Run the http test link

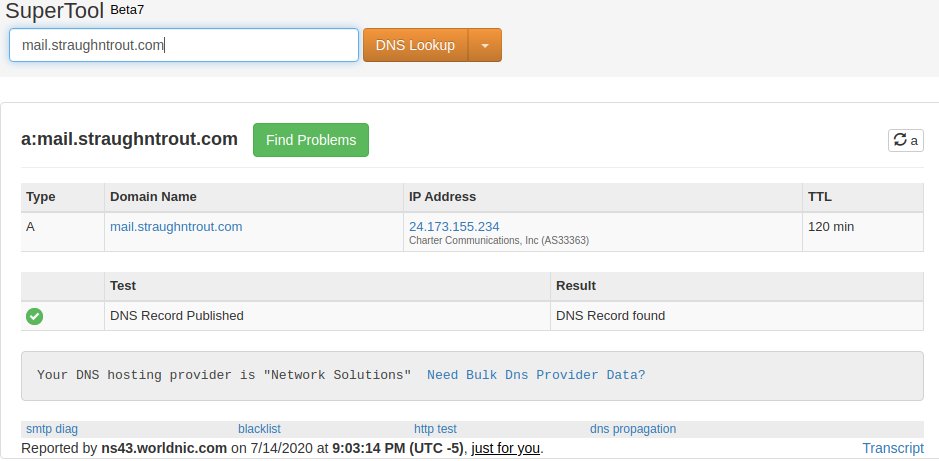pos(435,429)
